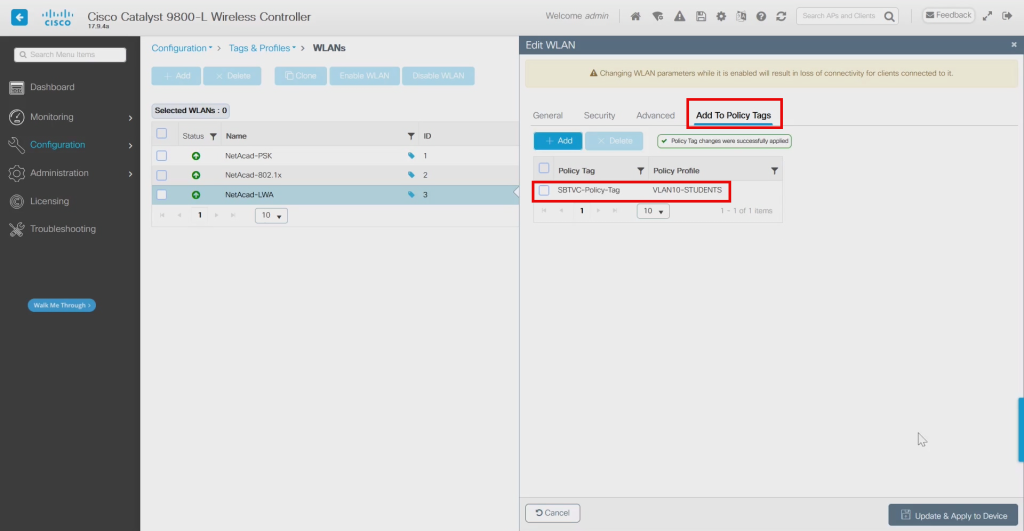The height and width of the screenshot is (531, 1024).
Task: Close the Edit WLAN panel
Action: click(1014, 44)
